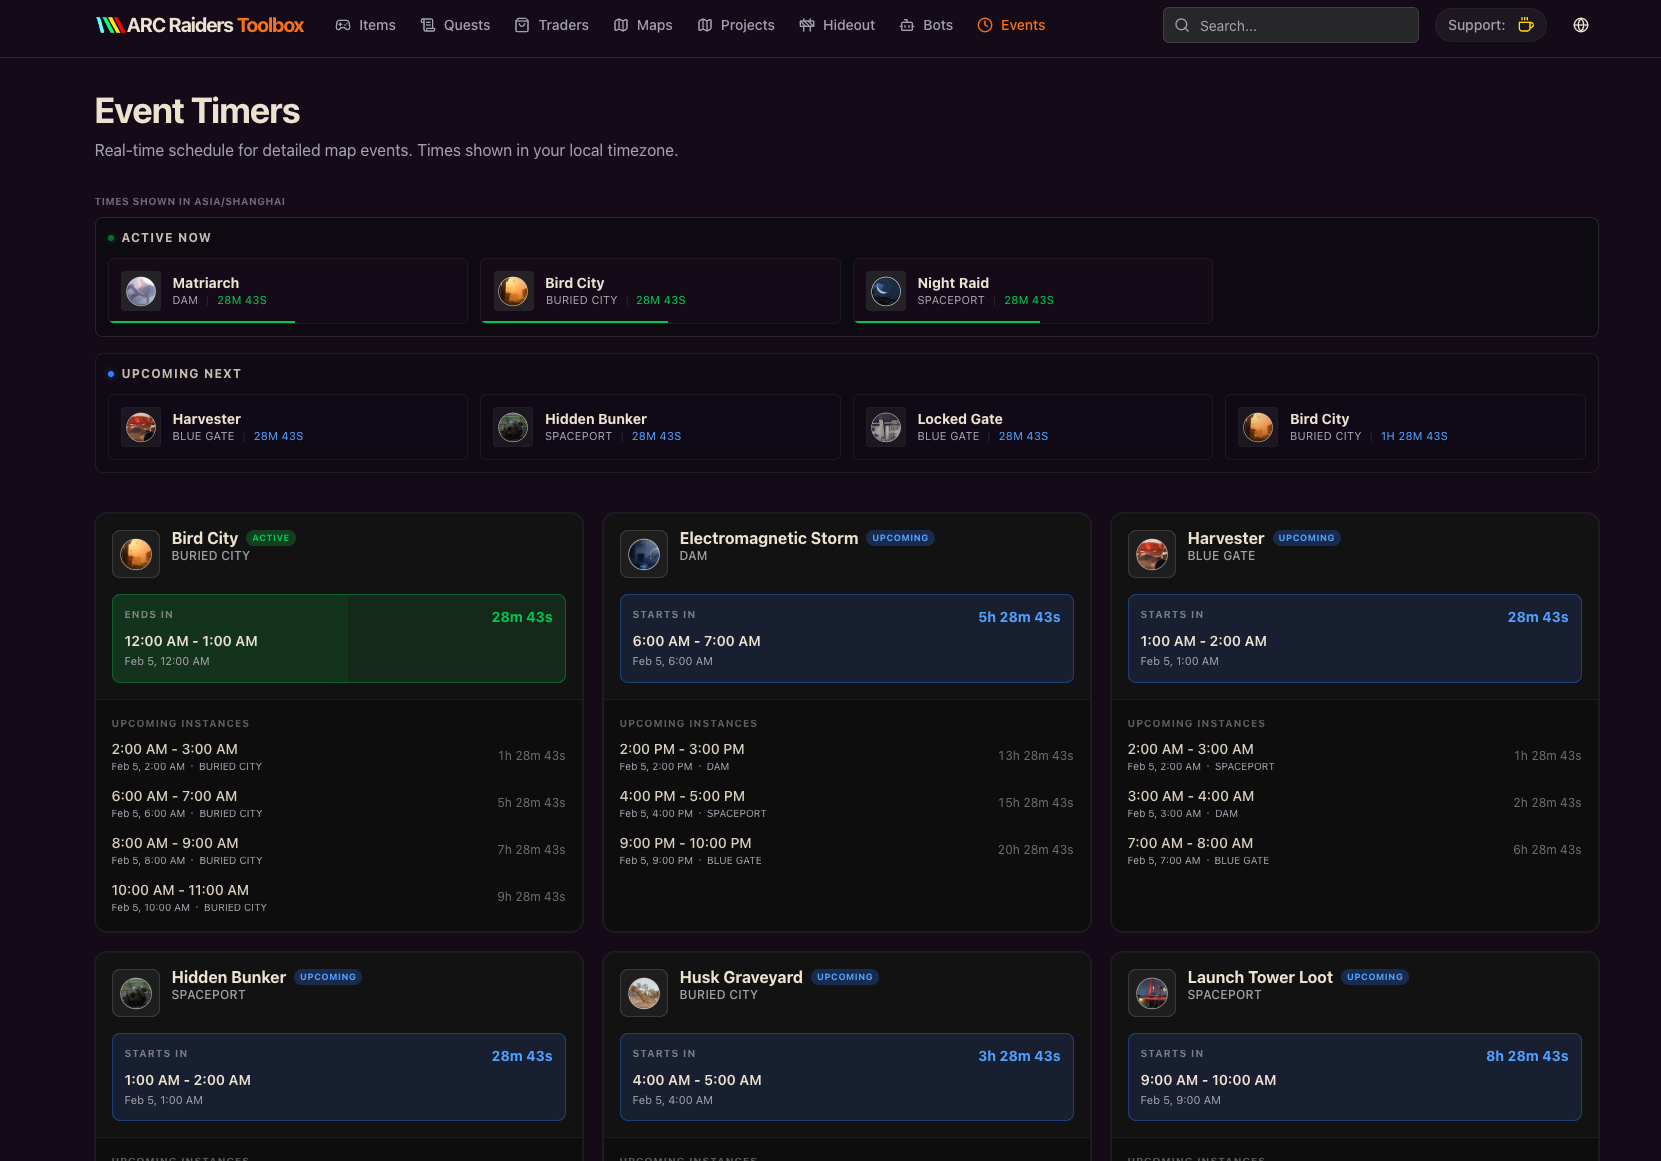Screen dimensions: 1661x1161
Task: Click the Support coffee cup icon
Action: (1525, 25)
